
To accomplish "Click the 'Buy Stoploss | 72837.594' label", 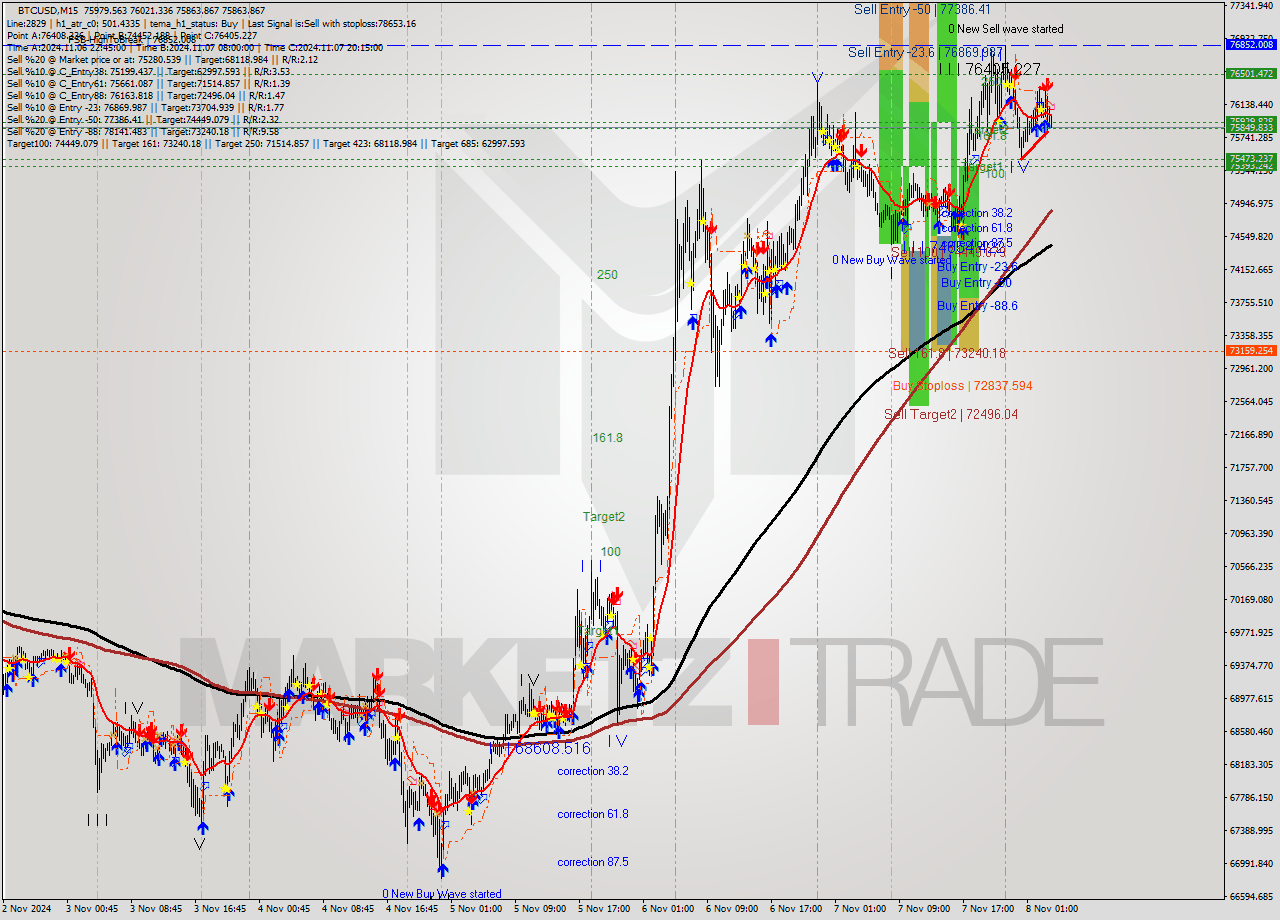I will tap(962, 386).
